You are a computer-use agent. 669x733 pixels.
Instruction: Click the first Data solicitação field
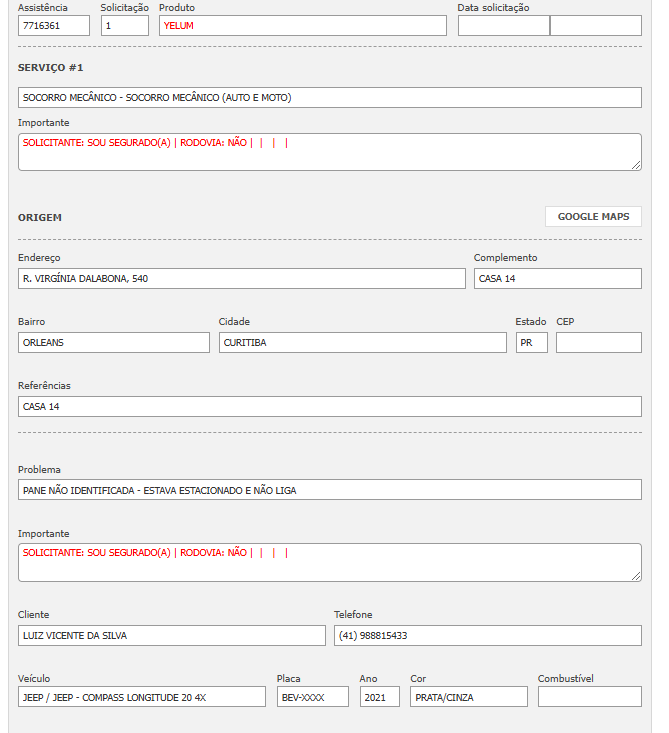tap(503, 26)
